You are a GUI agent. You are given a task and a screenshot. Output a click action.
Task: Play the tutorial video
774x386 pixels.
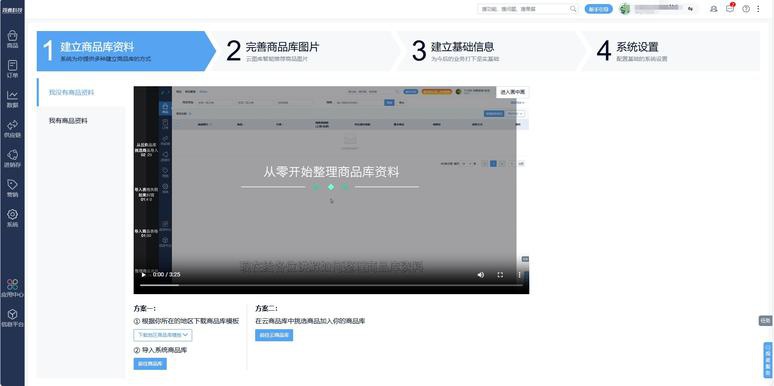(x=144, y=274)
